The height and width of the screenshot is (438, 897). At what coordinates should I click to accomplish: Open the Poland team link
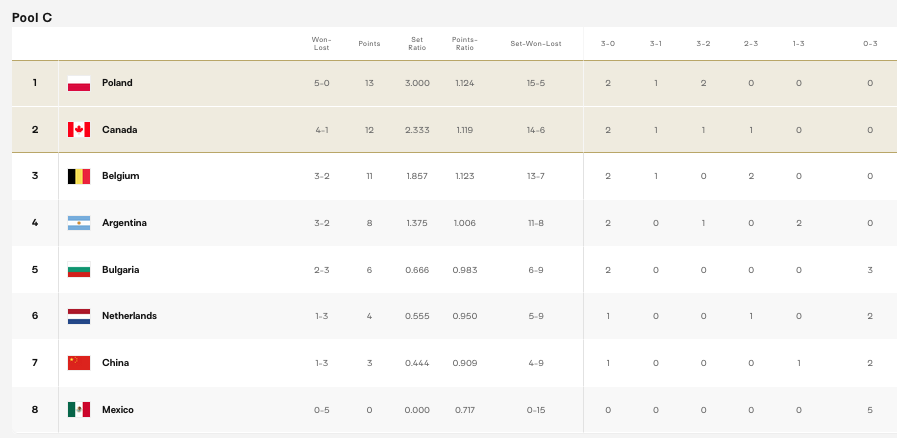[x=117, y=83]
